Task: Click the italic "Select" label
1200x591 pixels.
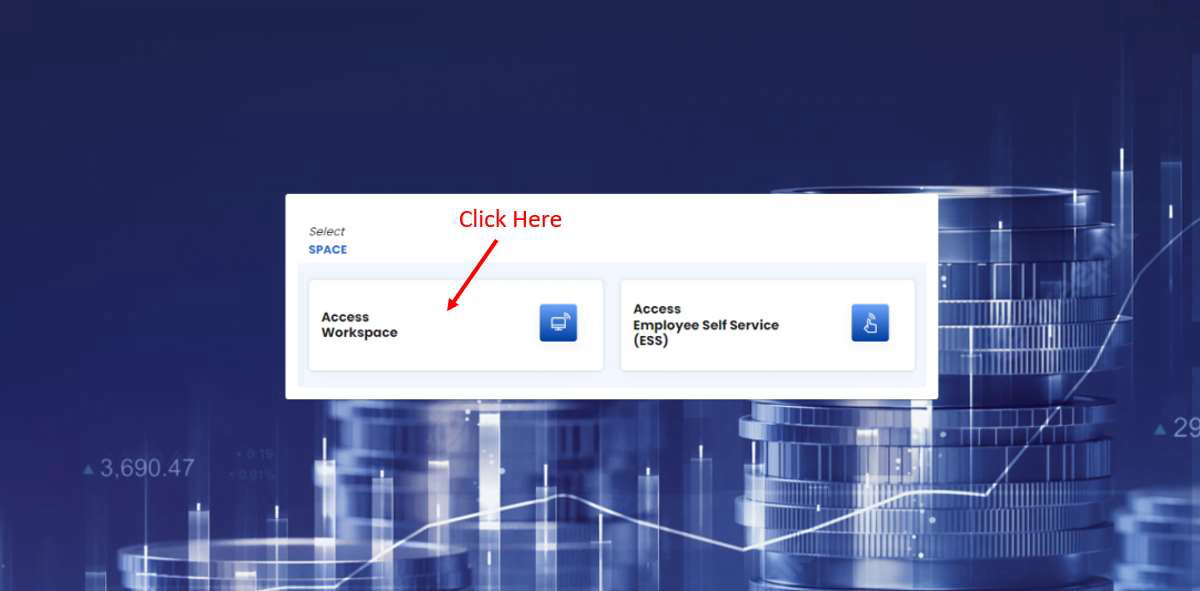Action: click(326, 232)
